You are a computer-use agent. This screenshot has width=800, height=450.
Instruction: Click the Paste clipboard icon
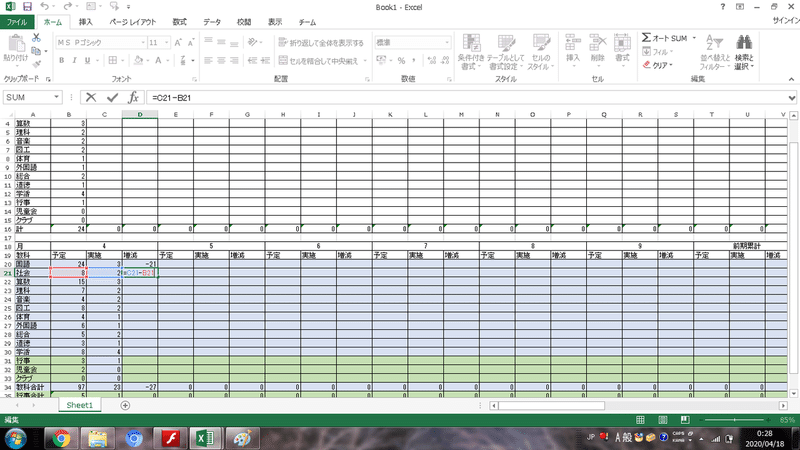[16, 44]
